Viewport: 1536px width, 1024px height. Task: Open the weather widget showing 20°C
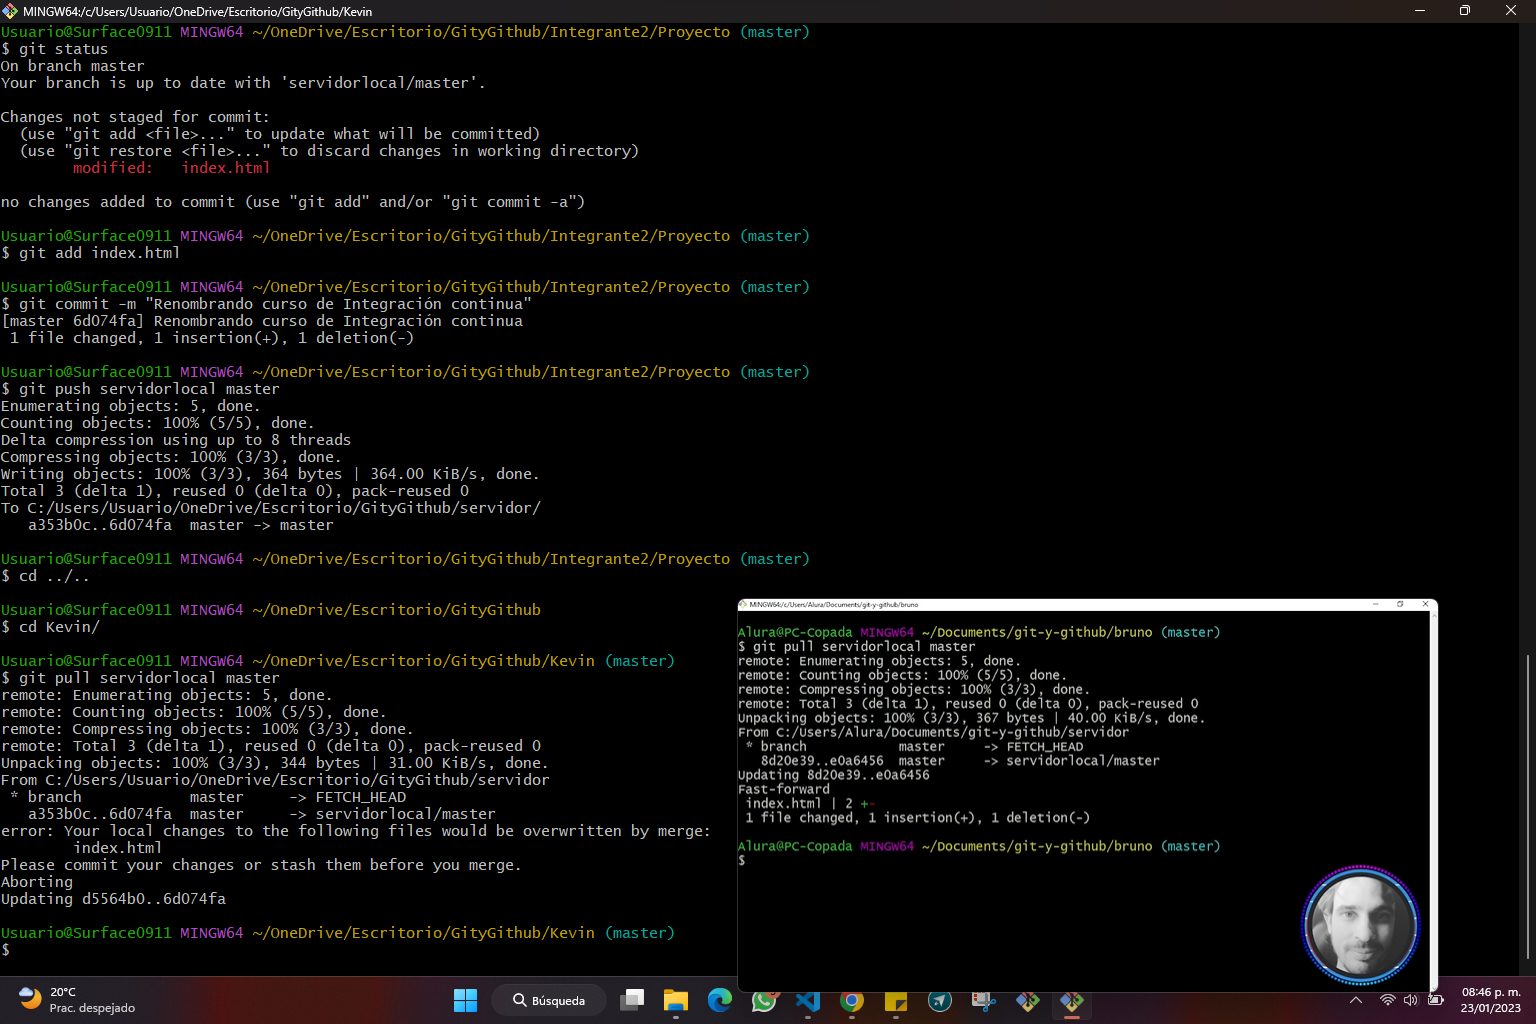78,1000
